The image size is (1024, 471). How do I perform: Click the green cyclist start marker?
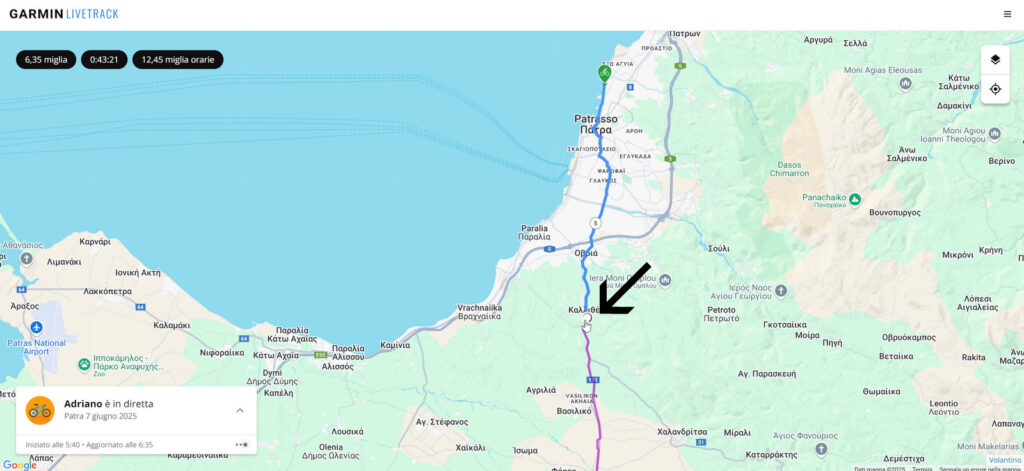tap(605, 73)
